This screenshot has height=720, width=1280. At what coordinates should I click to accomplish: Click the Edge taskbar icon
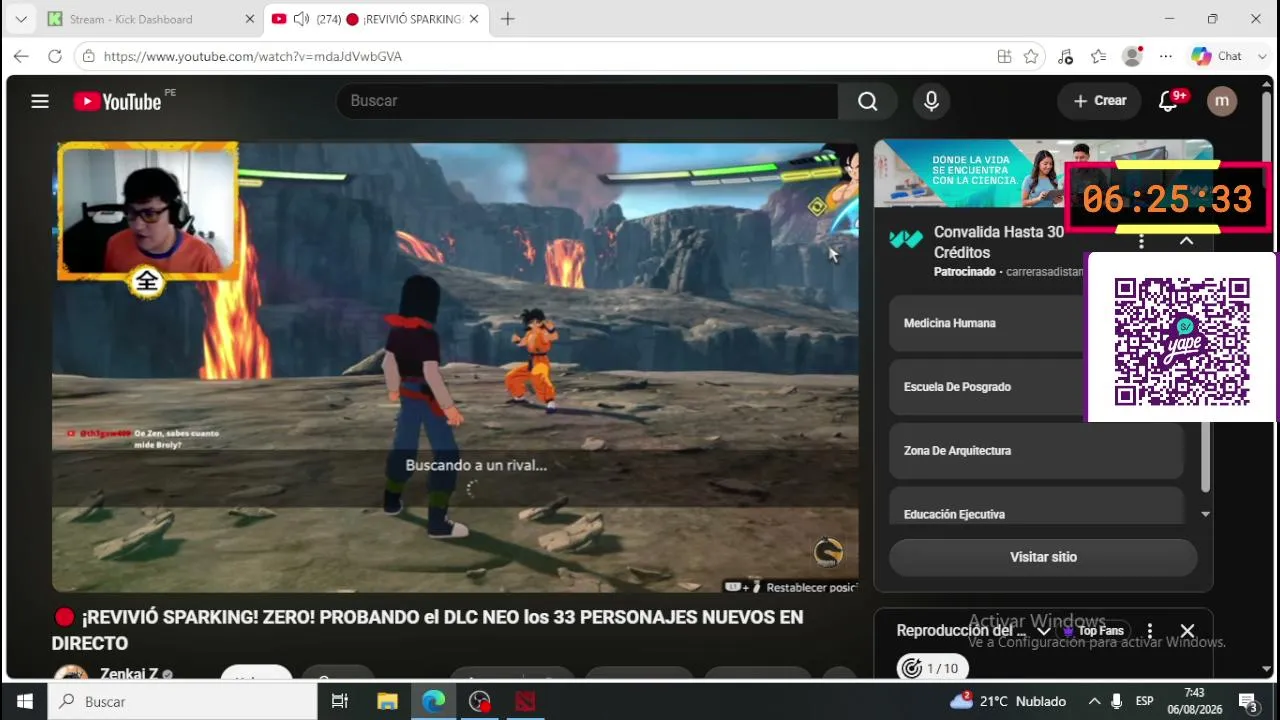(x=433, y=701)
